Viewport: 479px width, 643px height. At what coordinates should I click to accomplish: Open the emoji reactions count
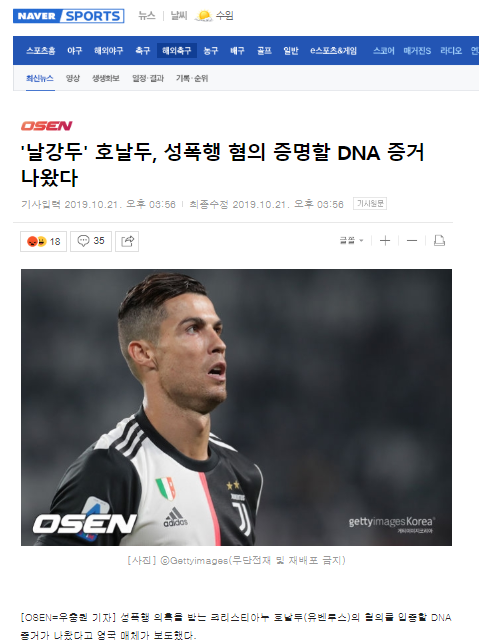(43, 241)
